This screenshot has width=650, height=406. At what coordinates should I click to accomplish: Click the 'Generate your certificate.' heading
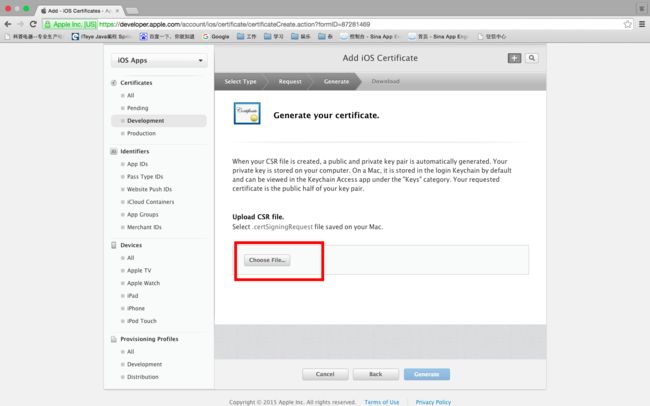(x=326, y=115)
